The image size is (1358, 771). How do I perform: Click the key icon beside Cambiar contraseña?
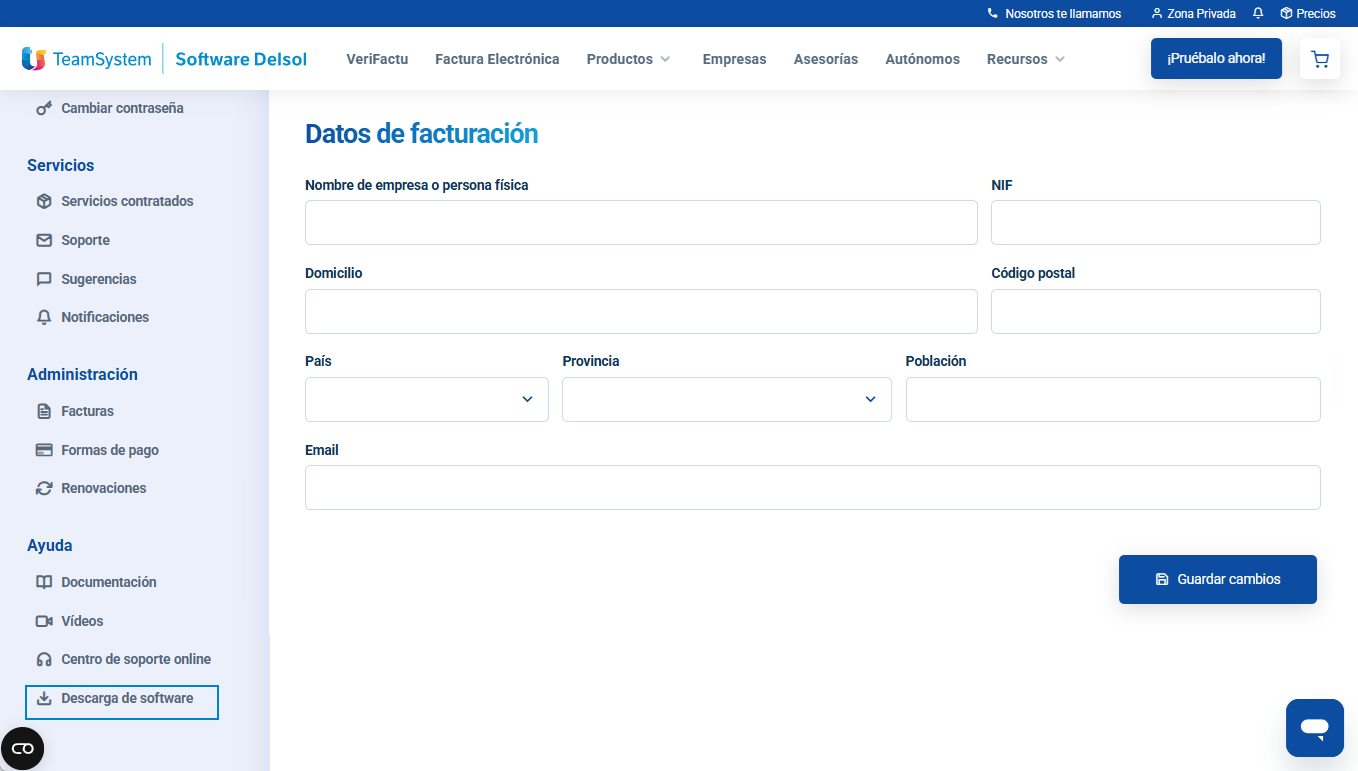[44, 108]
